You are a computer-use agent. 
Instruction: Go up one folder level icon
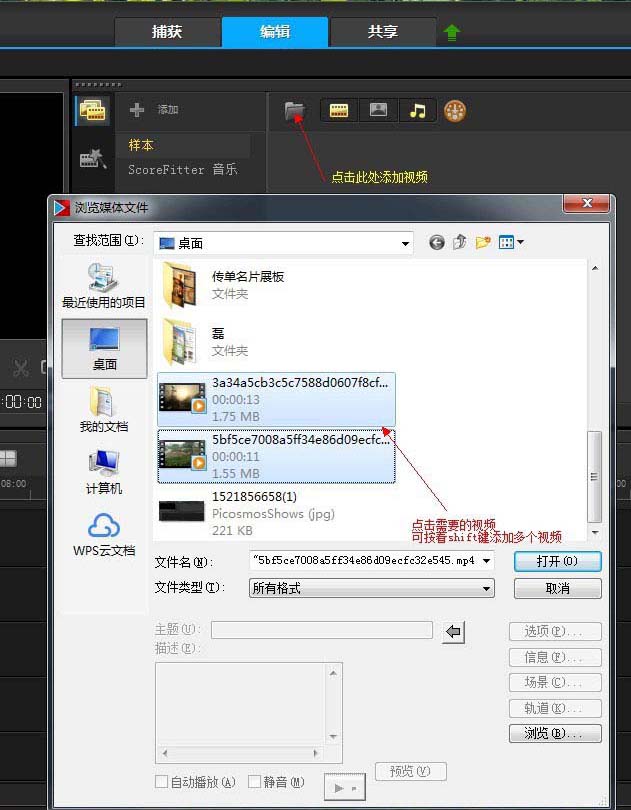pos(459,242)
